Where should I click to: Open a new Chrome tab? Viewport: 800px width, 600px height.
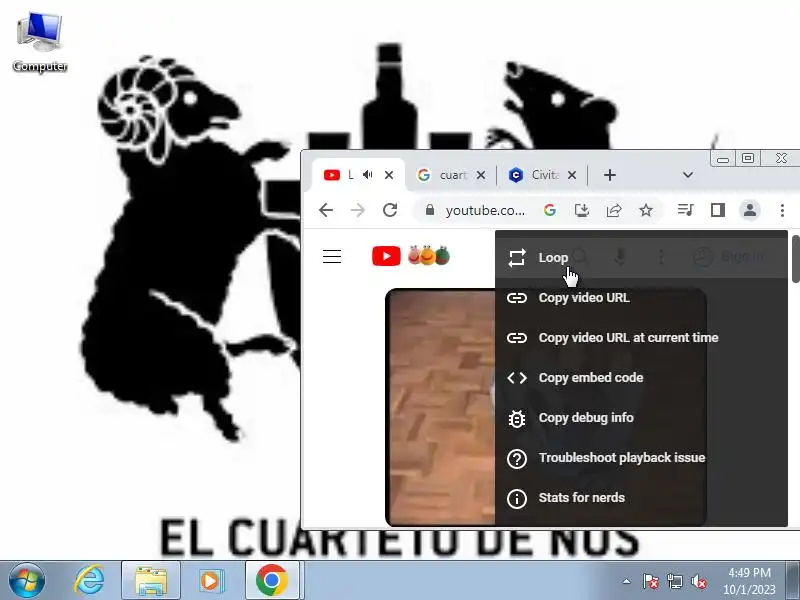[610, 175]
